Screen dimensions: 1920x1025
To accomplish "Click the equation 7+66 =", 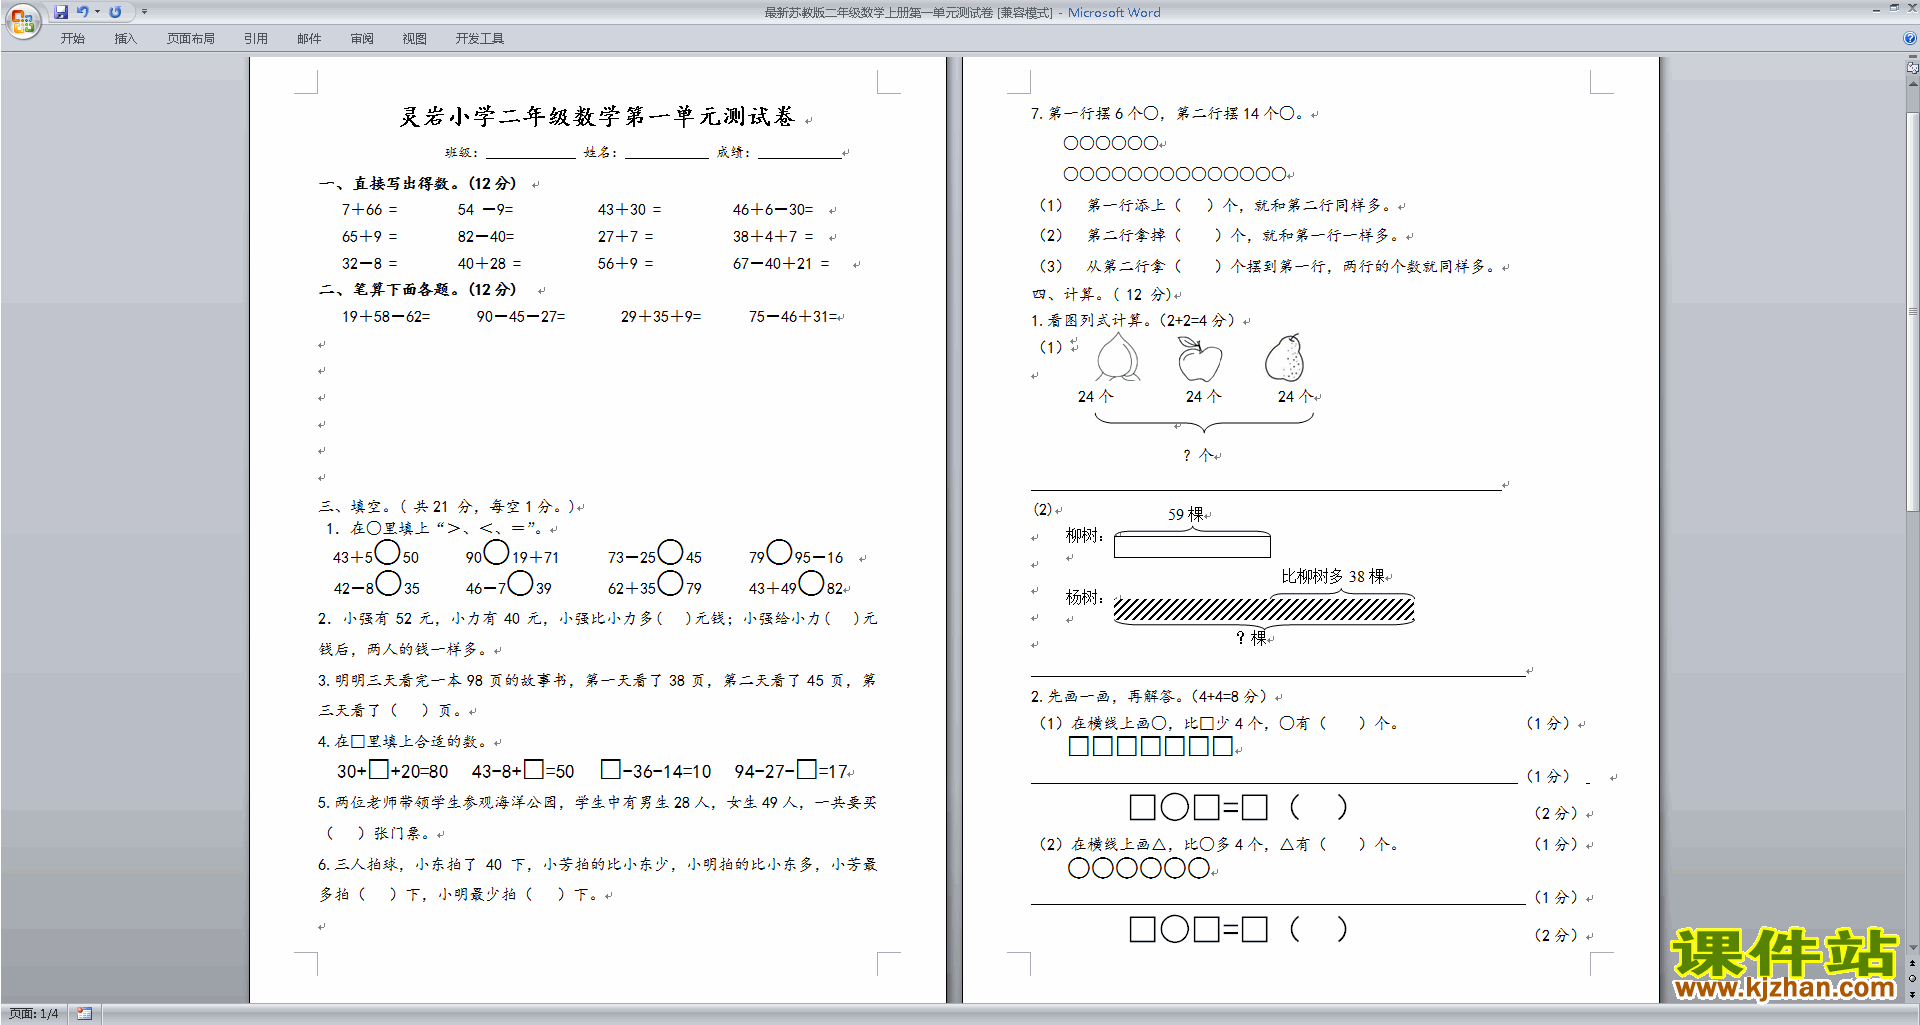I will (369, 210).
